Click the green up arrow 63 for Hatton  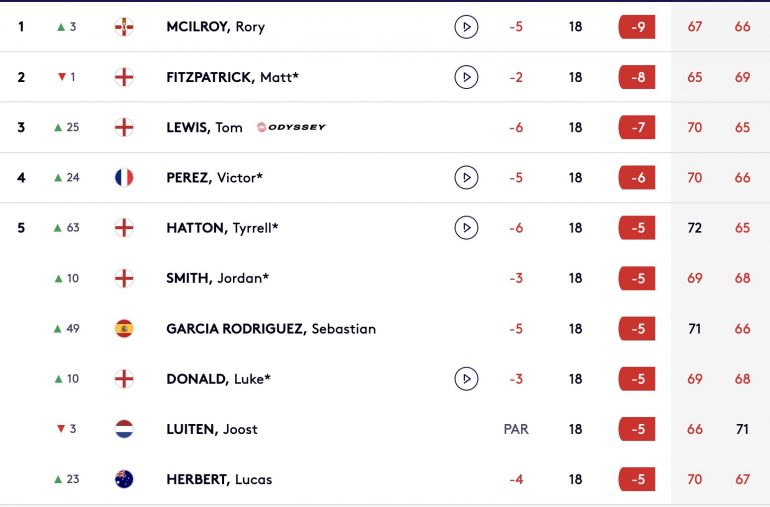coord(66,228)
